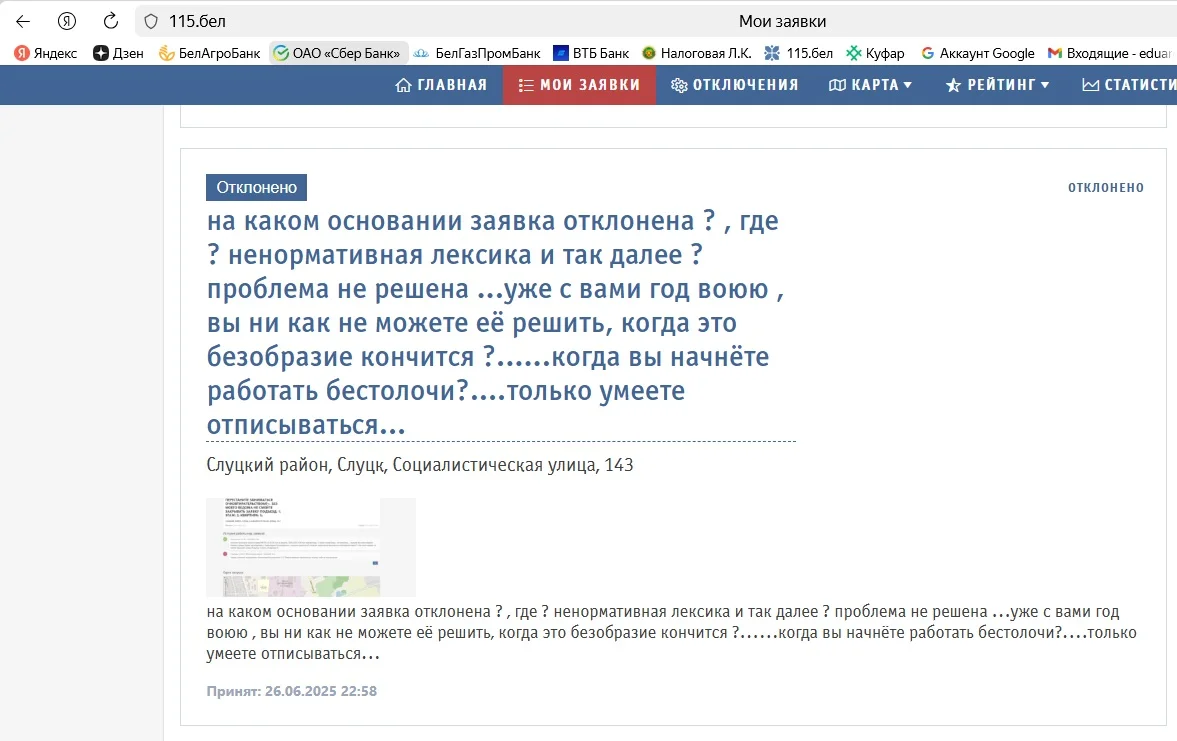Open the СТАТИСТИКА menu item
This screenshot has width=1177, height=741.
[1130, 85]
